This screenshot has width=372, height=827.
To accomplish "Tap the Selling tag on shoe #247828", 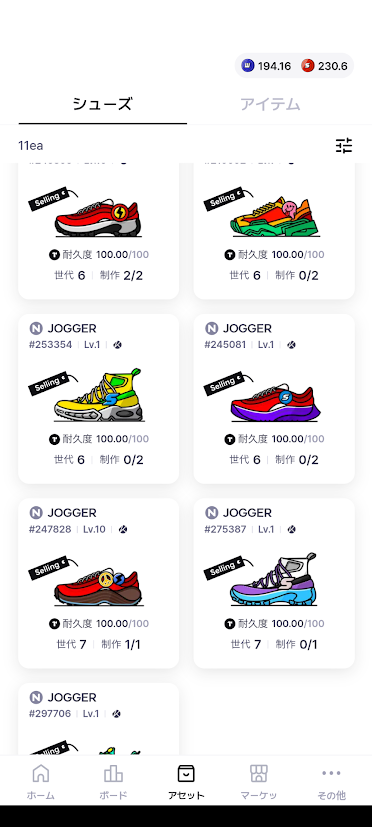I will pos(49,568).
